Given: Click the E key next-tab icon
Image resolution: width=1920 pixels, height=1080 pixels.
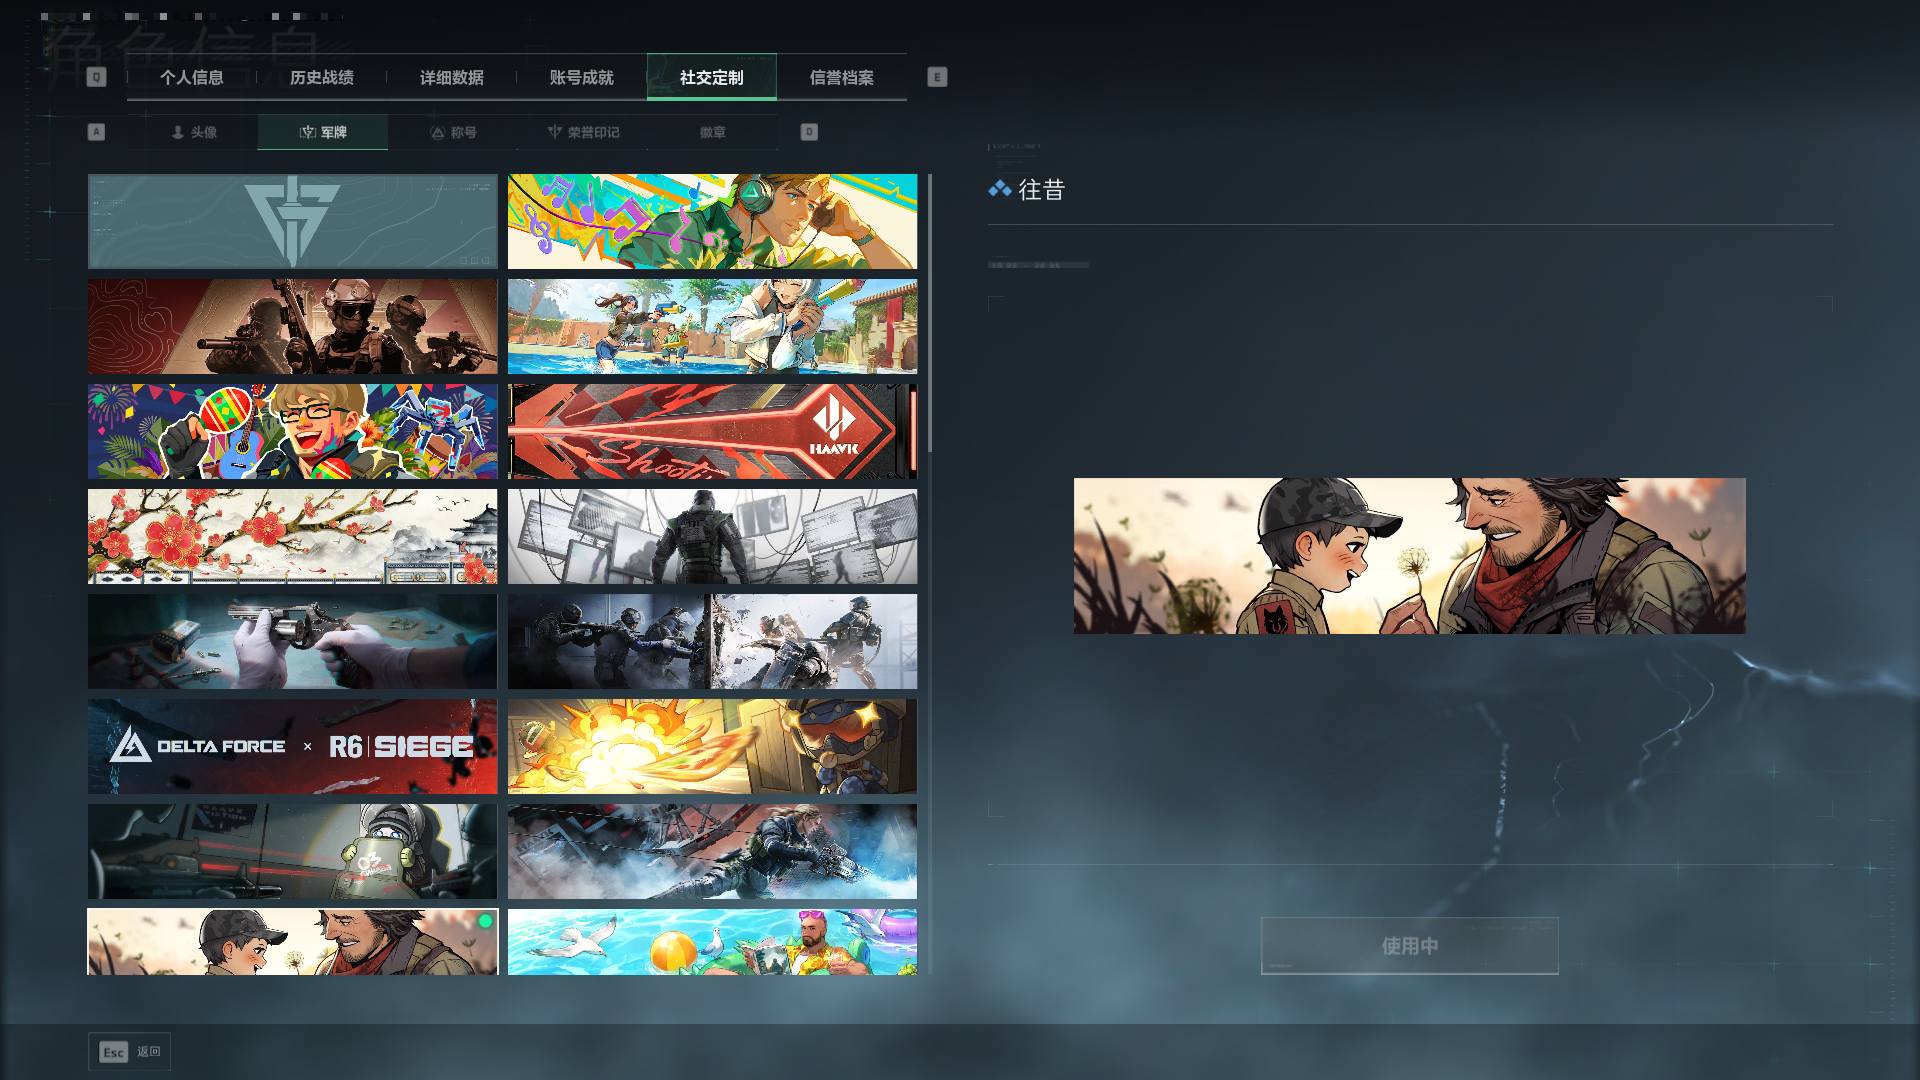Looking at the screenshot, I should click(x=937, y=77).
